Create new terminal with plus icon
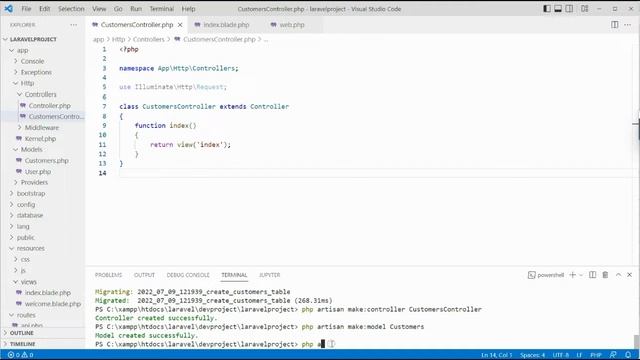Screen dimensions: 640x360 tap(573, 275)
